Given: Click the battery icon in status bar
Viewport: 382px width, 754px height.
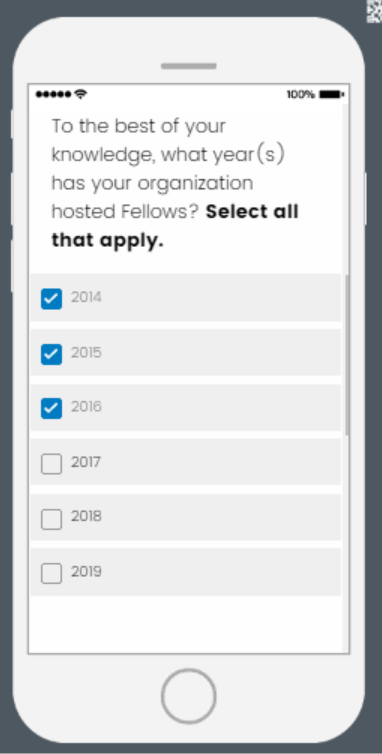Looking at the screenshot, I should pyautogui.click(x=331, y=94).
